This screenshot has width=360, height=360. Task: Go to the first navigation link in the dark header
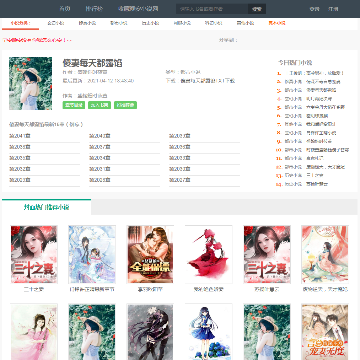tap(65, 9)
